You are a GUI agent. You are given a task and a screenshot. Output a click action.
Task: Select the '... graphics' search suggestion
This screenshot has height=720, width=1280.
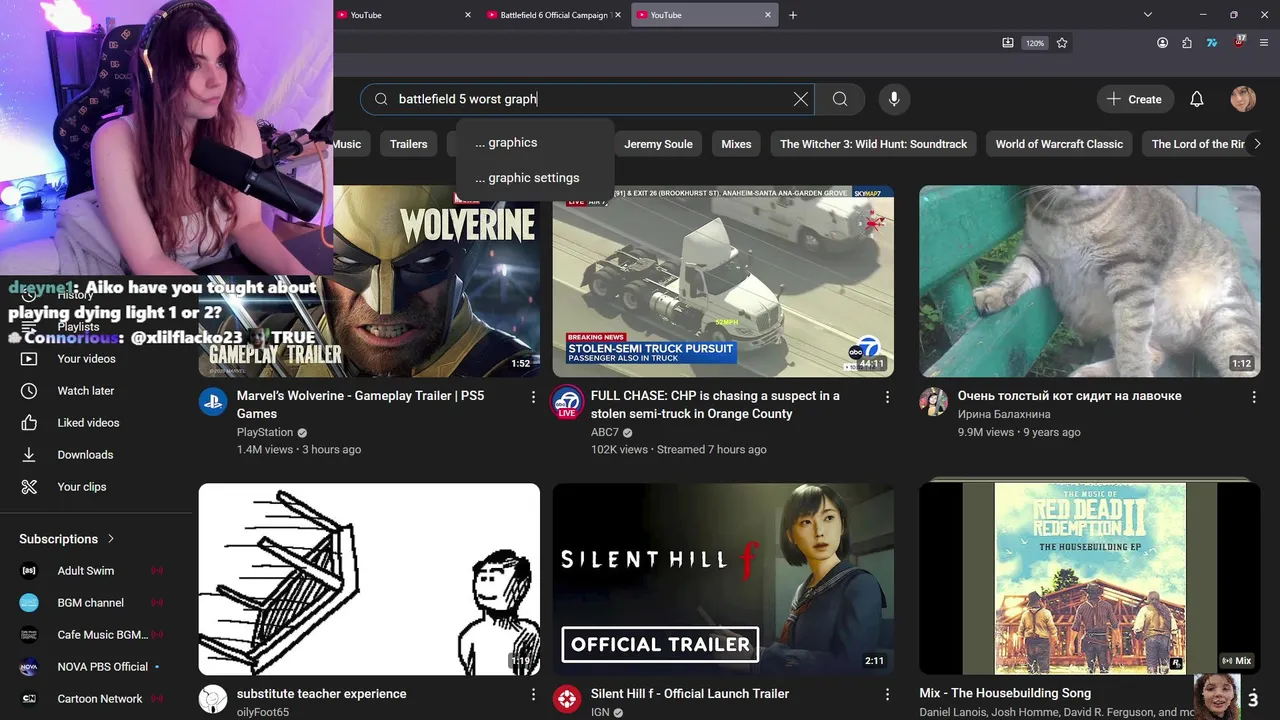click(x=534, y=143)
